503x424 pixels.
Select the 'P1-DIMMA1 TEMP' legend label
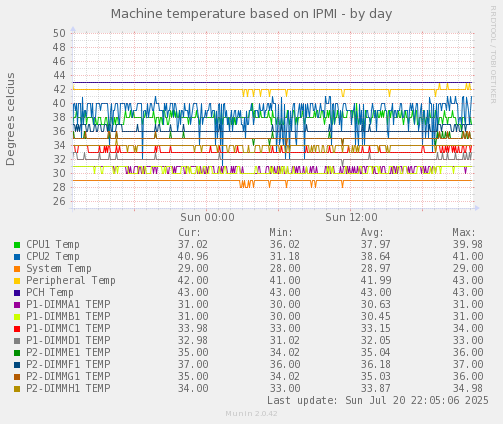[68, 304]
